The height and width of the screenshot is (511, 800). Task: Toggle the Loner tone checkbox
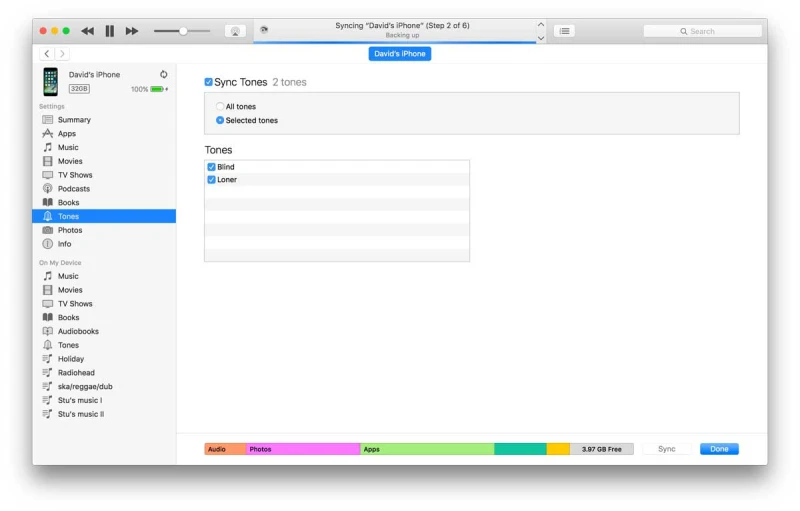click(x=211, y=180)
